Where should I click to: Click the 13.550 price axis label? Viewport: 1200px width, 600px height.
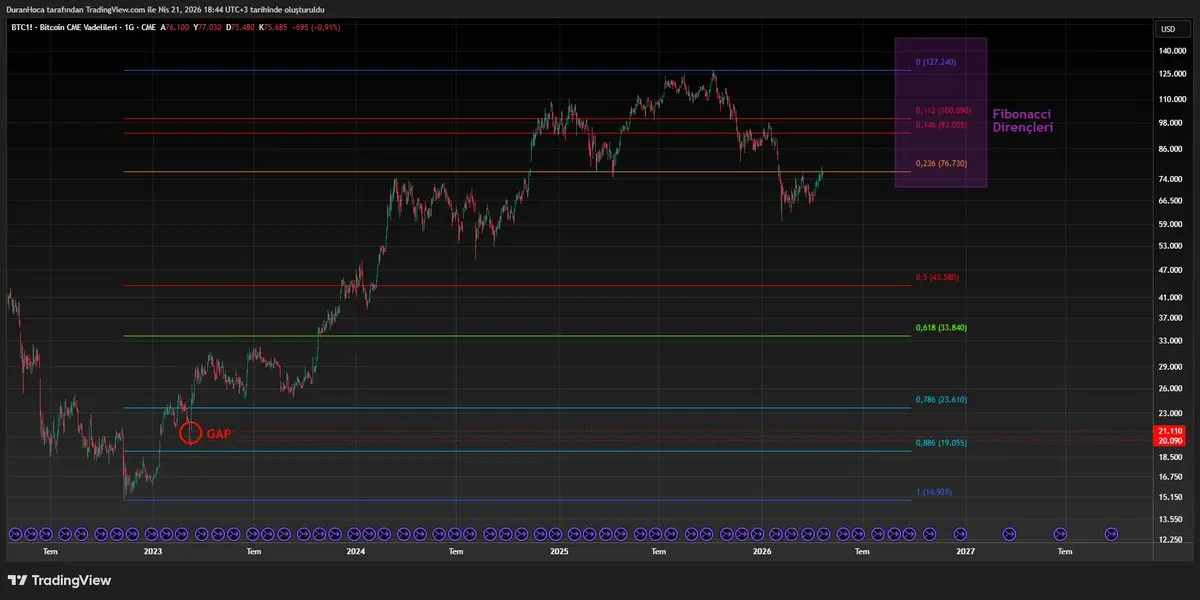[1170, 519]
